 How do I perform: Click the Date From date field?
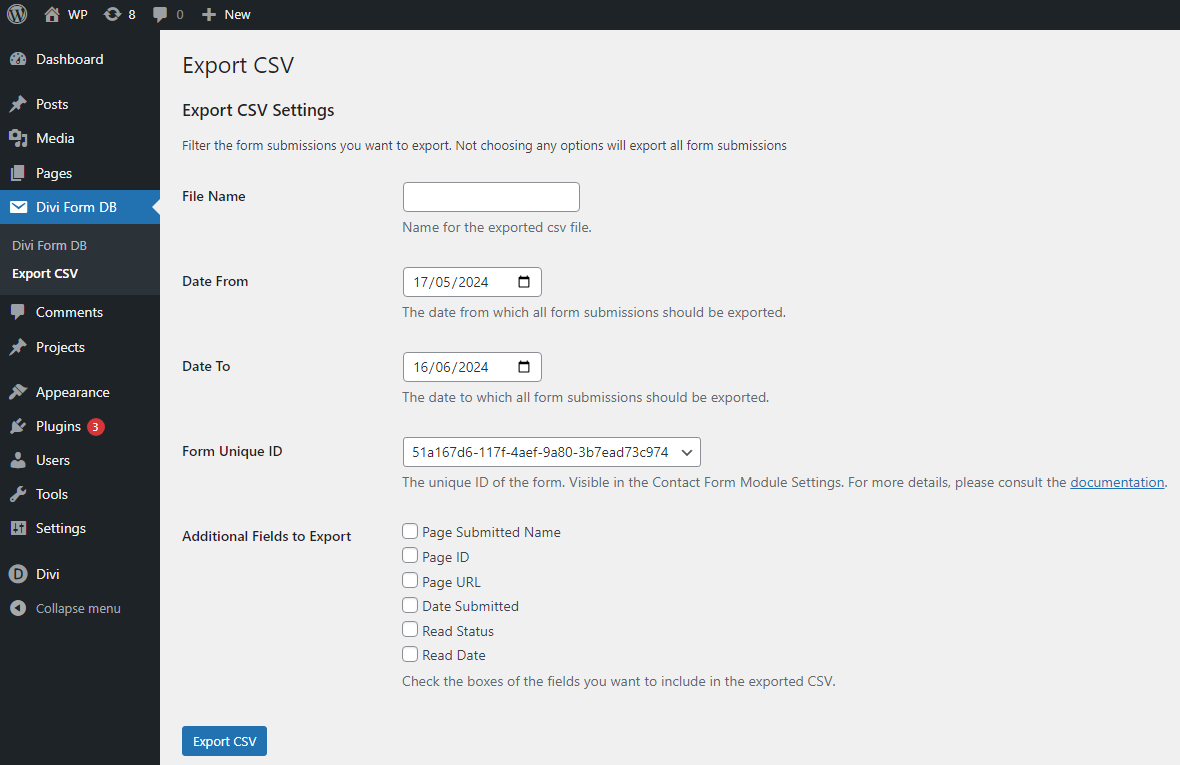tap(472, 282)
